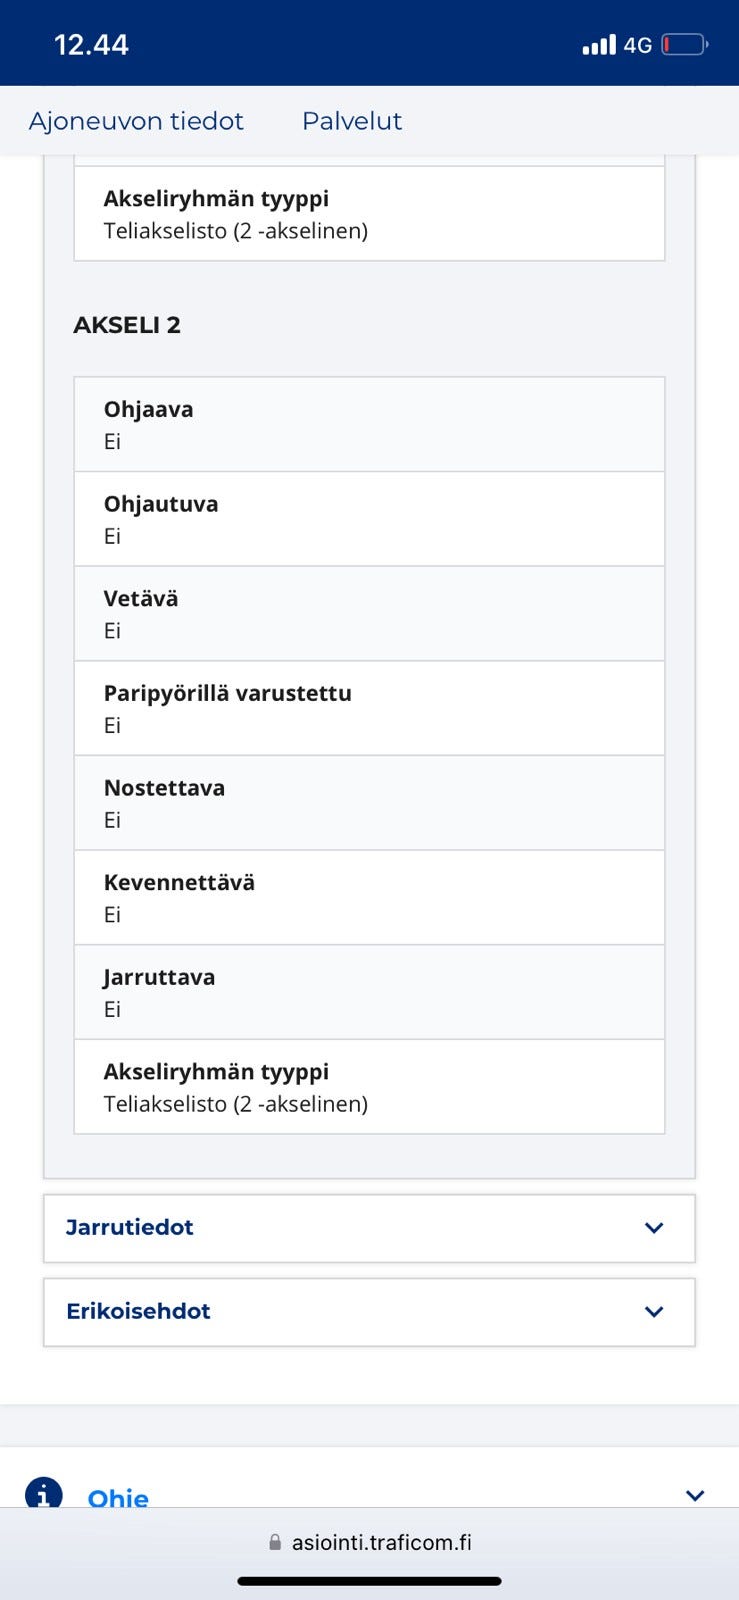This screenshot has height=1600, width=739.
Task: Tap the info icon beside Ohje
Action: (41, 1497)
